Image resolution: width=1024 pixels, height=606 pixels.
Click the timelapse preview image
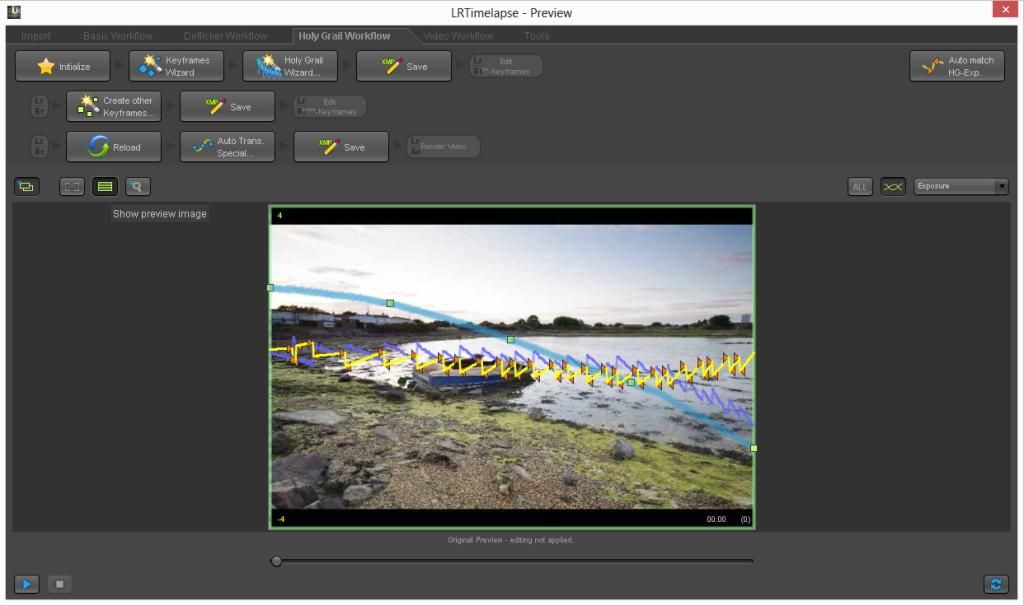pos(511,366)
